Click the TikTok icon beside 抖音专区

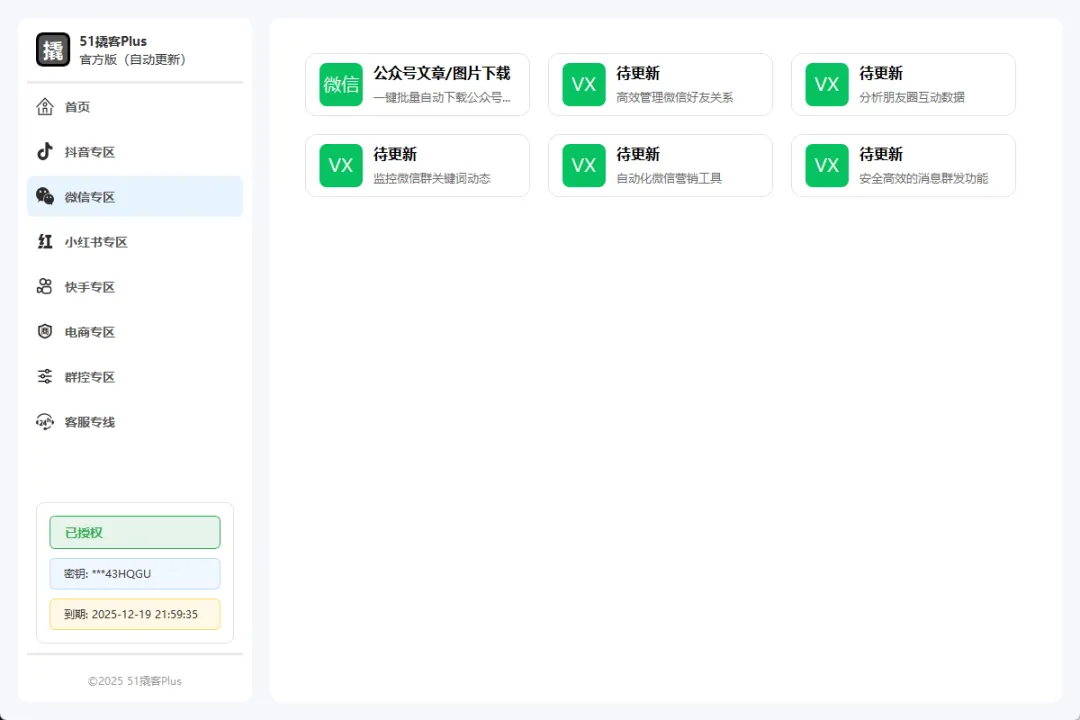click(45, 152)
